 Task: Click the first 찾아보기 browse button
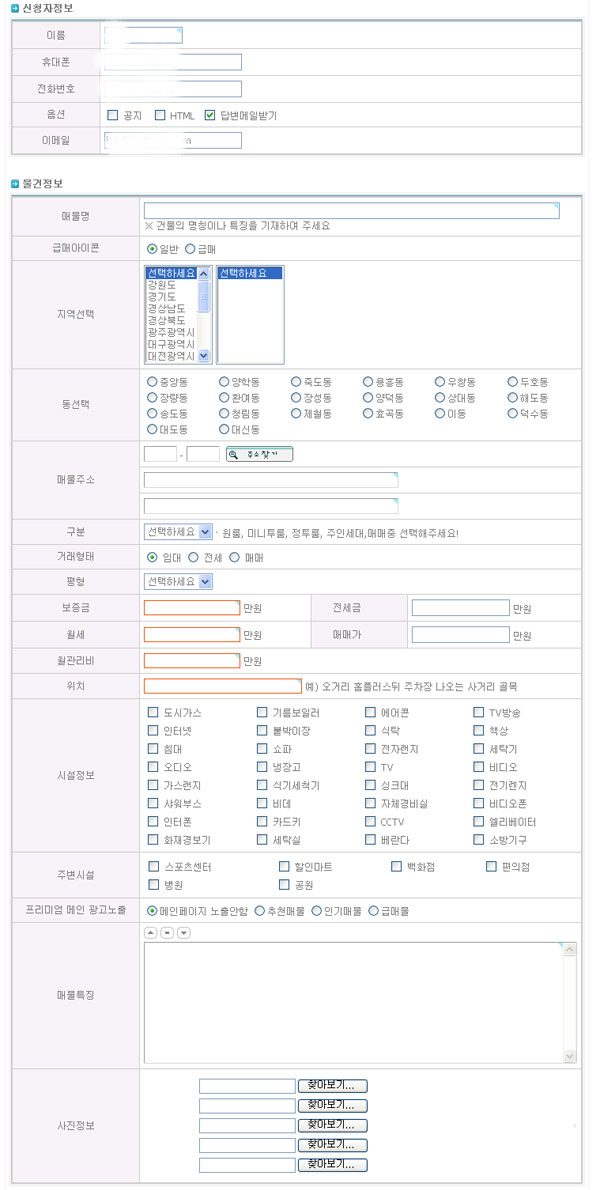[333, 1086]
